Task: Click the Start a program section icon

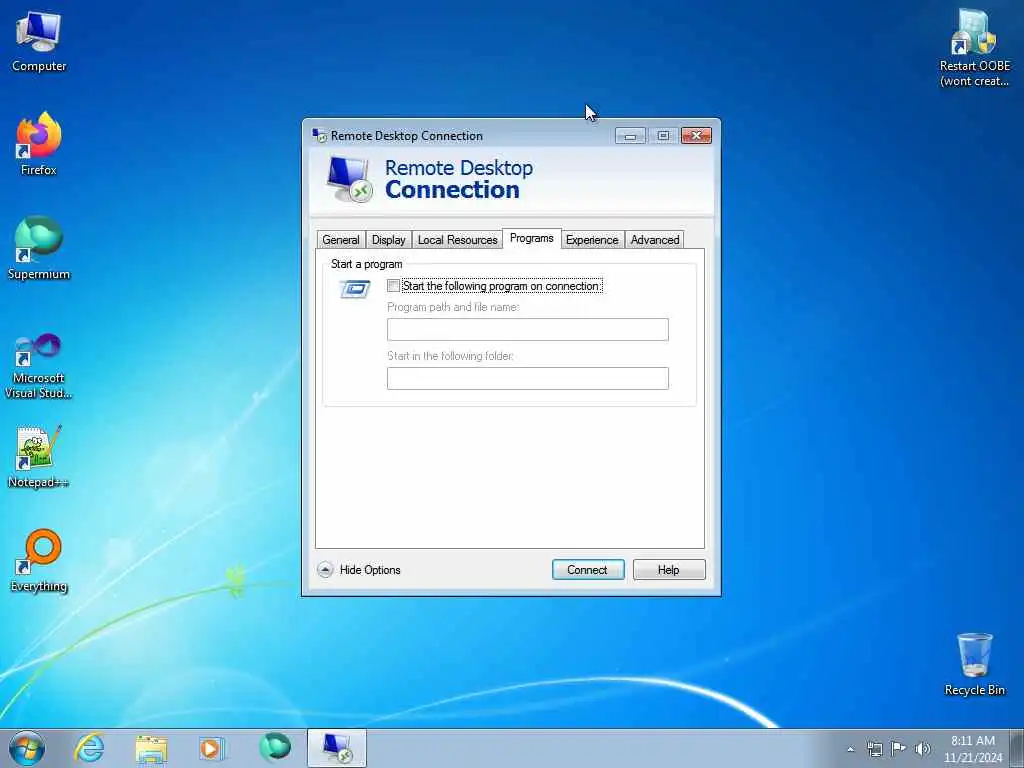Action: click(355, 288)
